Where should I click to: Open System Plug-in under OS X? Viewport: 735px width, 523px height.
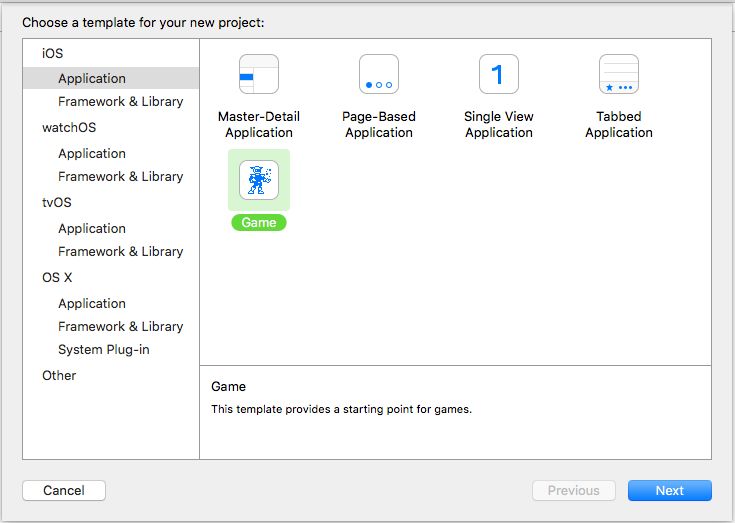(104, 350)
